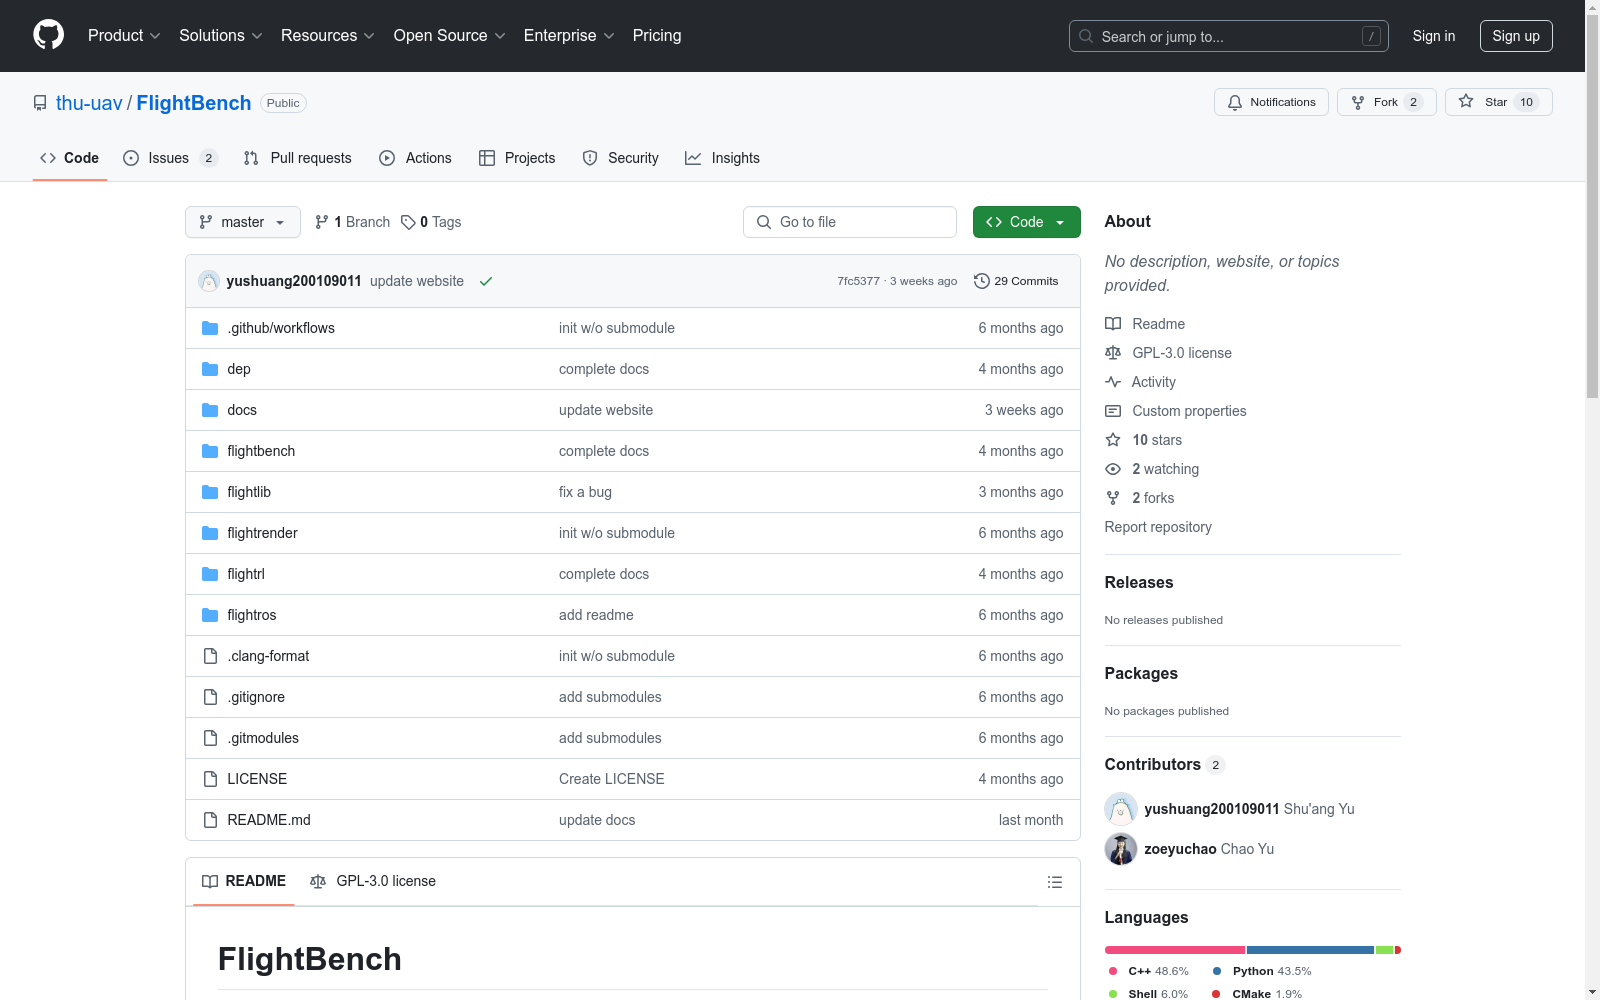Click the Notifications bell icon
This screenshot has height=1000, width=1600.
(1235, 102)
